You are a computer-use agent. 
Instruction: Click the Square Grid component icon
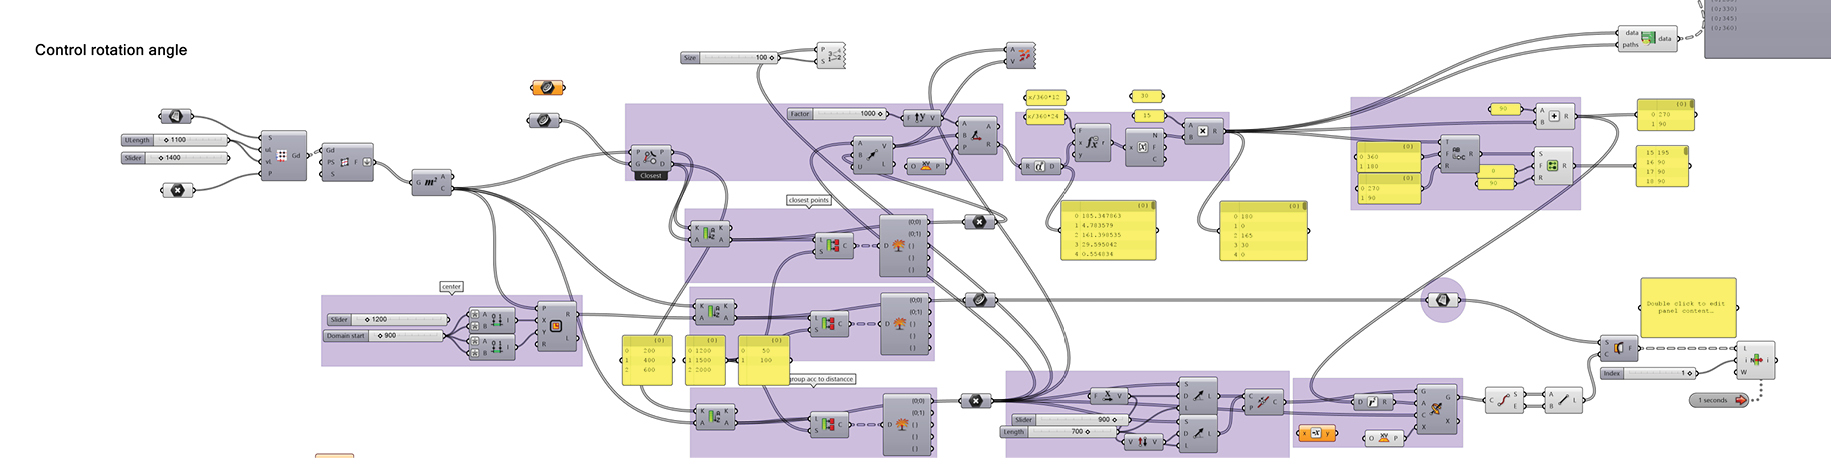[x=283, y=156]
